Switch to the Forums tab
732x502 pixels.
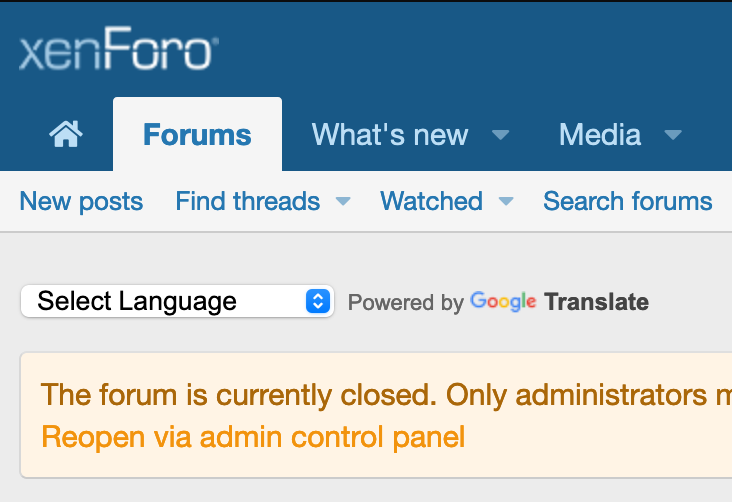pyautogui.click(x=197, y=135)
